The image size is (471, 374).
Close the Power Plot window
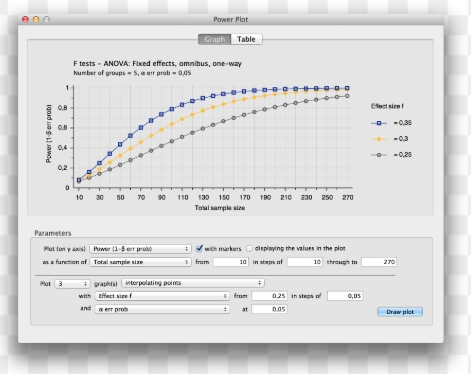pos(25,19)
